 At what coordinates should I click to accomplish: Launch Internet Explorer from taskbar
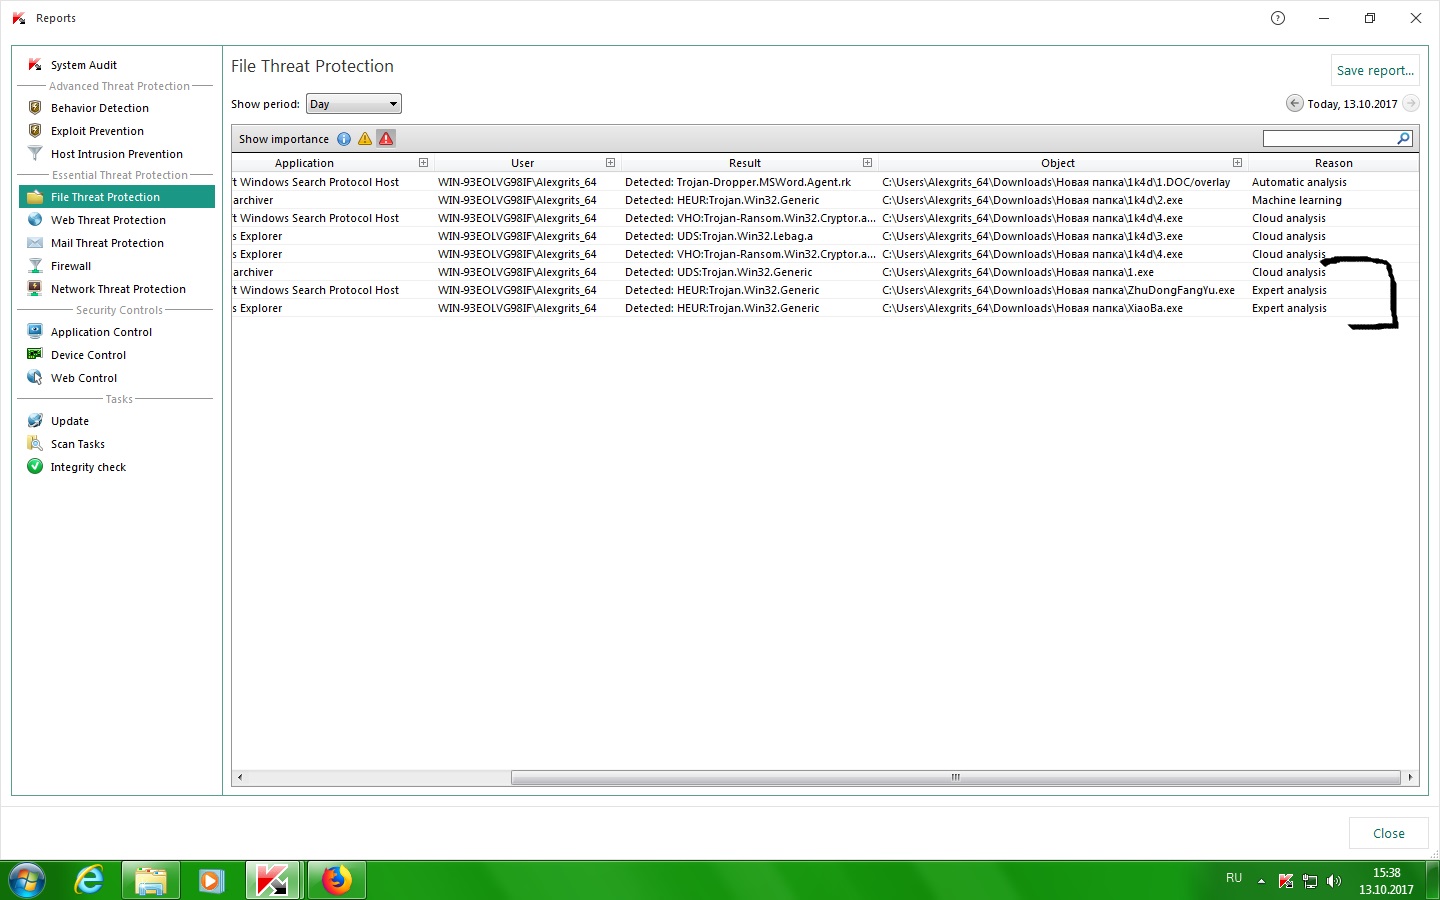89,881
